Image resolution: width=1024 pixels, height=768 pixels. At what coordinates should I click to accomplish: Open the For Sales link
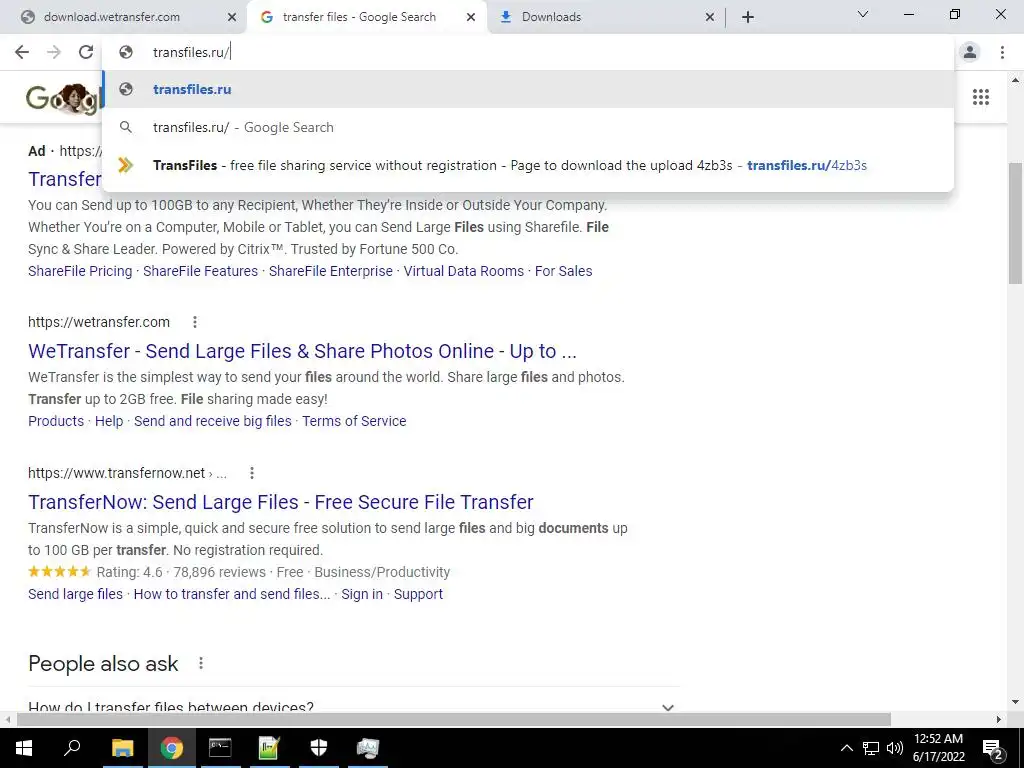[564, 271]
